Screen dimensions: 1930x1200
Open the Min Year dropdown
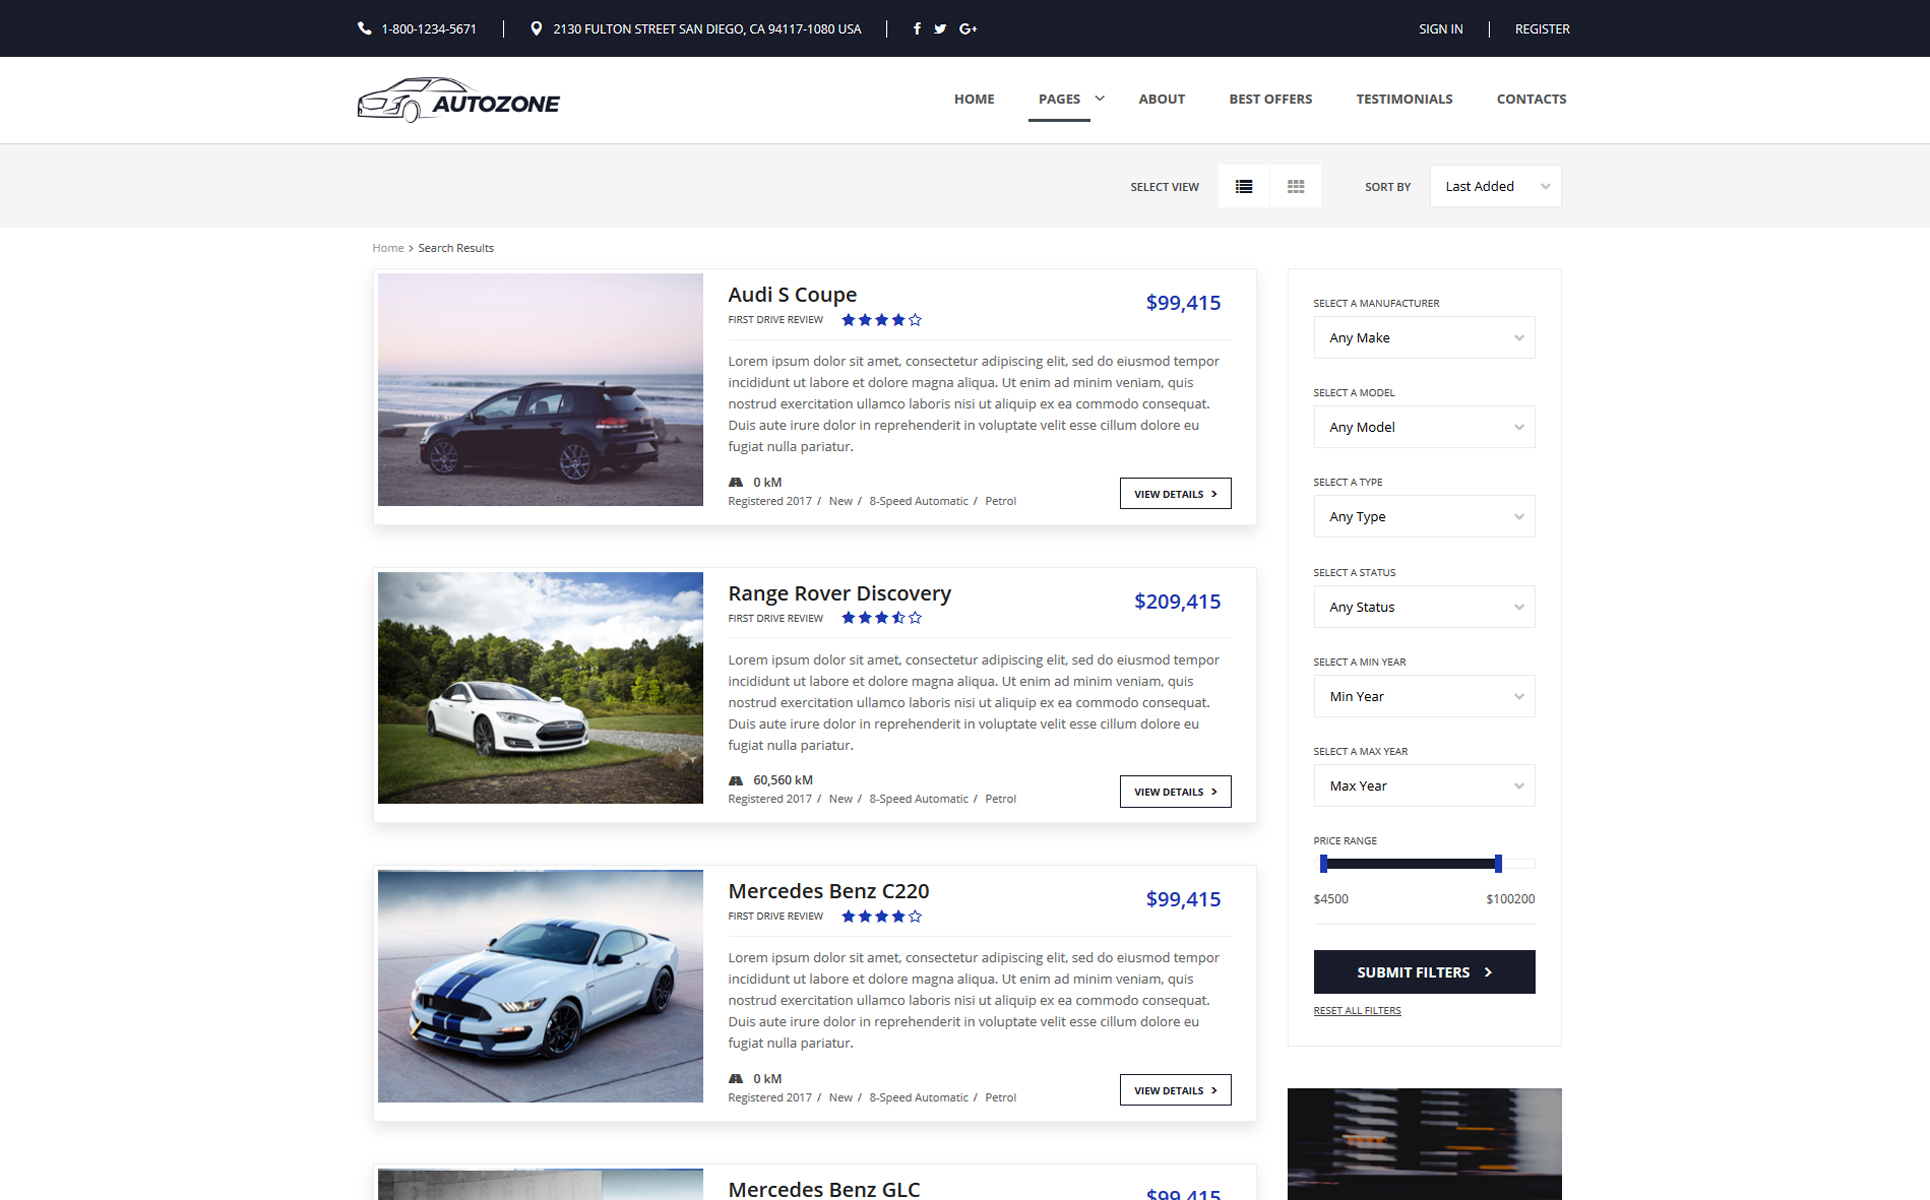tap(1424, 696)
